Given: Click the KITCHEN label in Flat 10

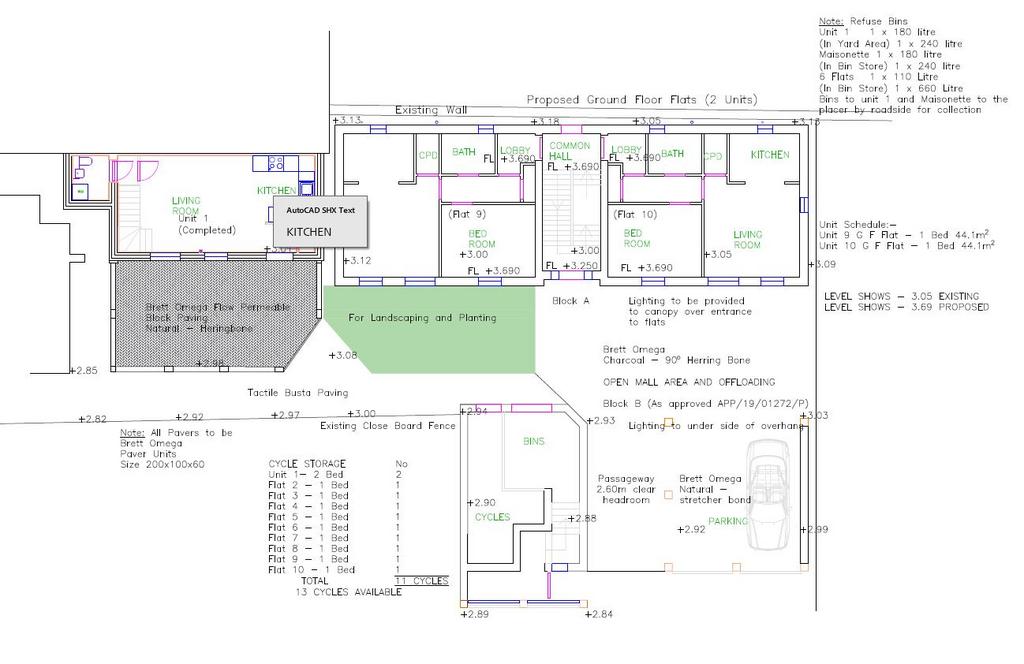Looking at the screenshot, I should [770, 155].
